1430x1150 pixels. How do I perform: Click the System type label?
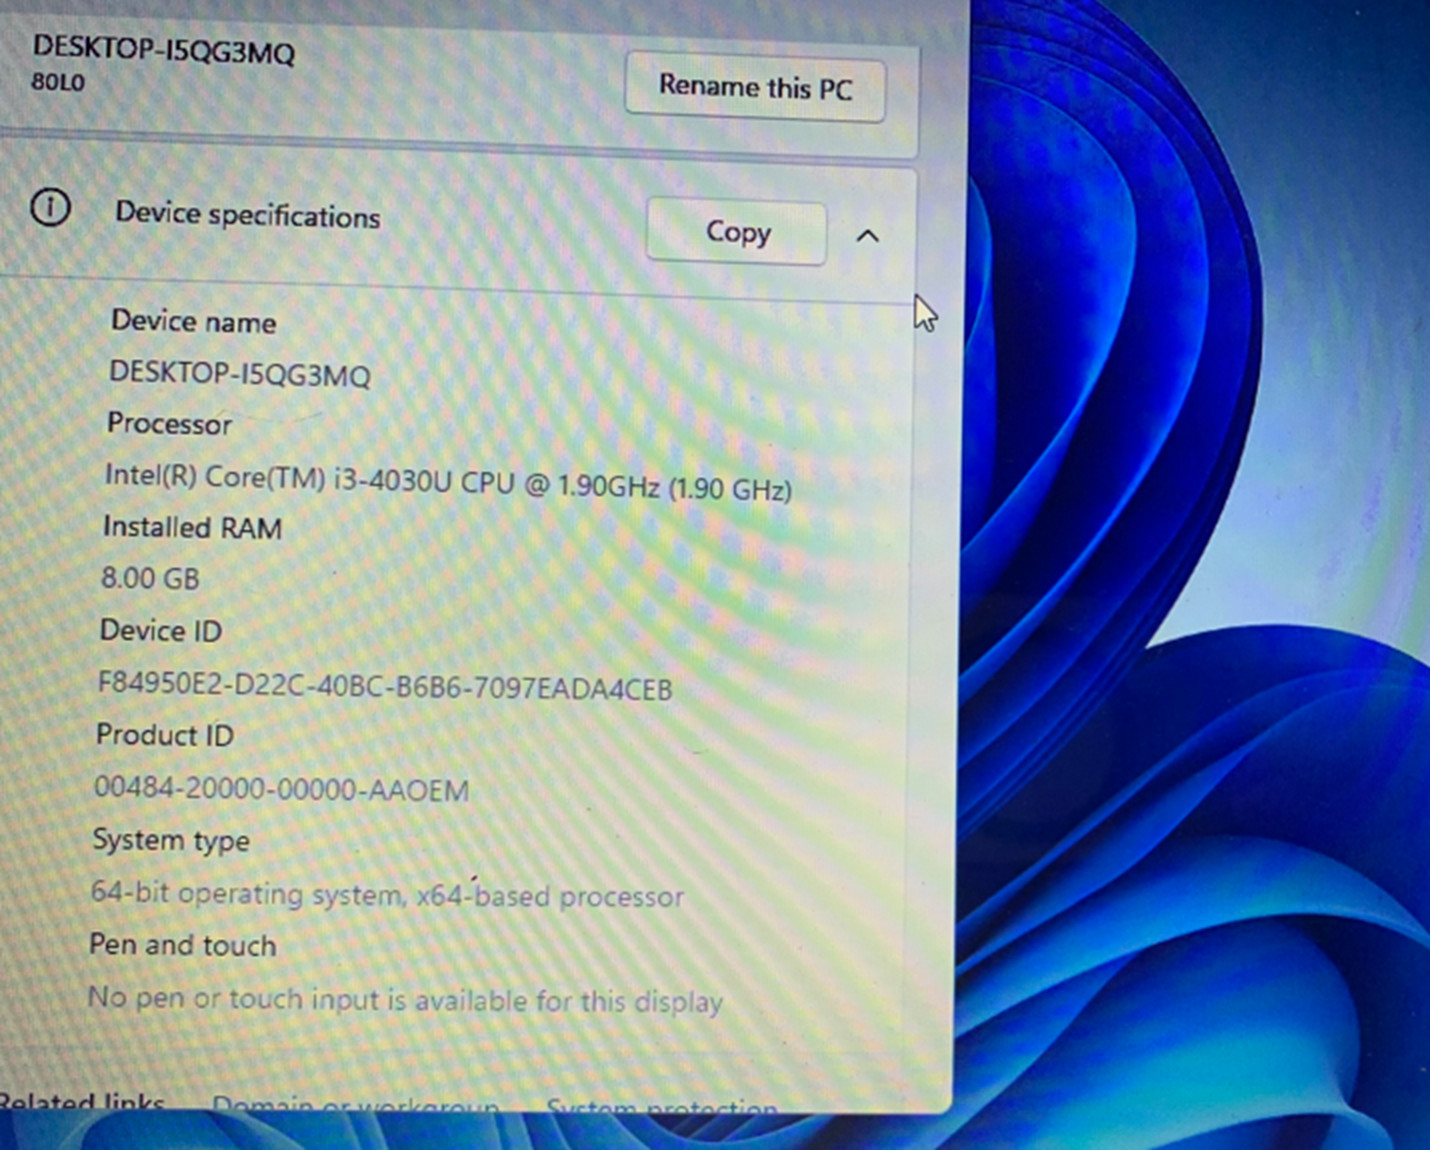coord(171,841)
